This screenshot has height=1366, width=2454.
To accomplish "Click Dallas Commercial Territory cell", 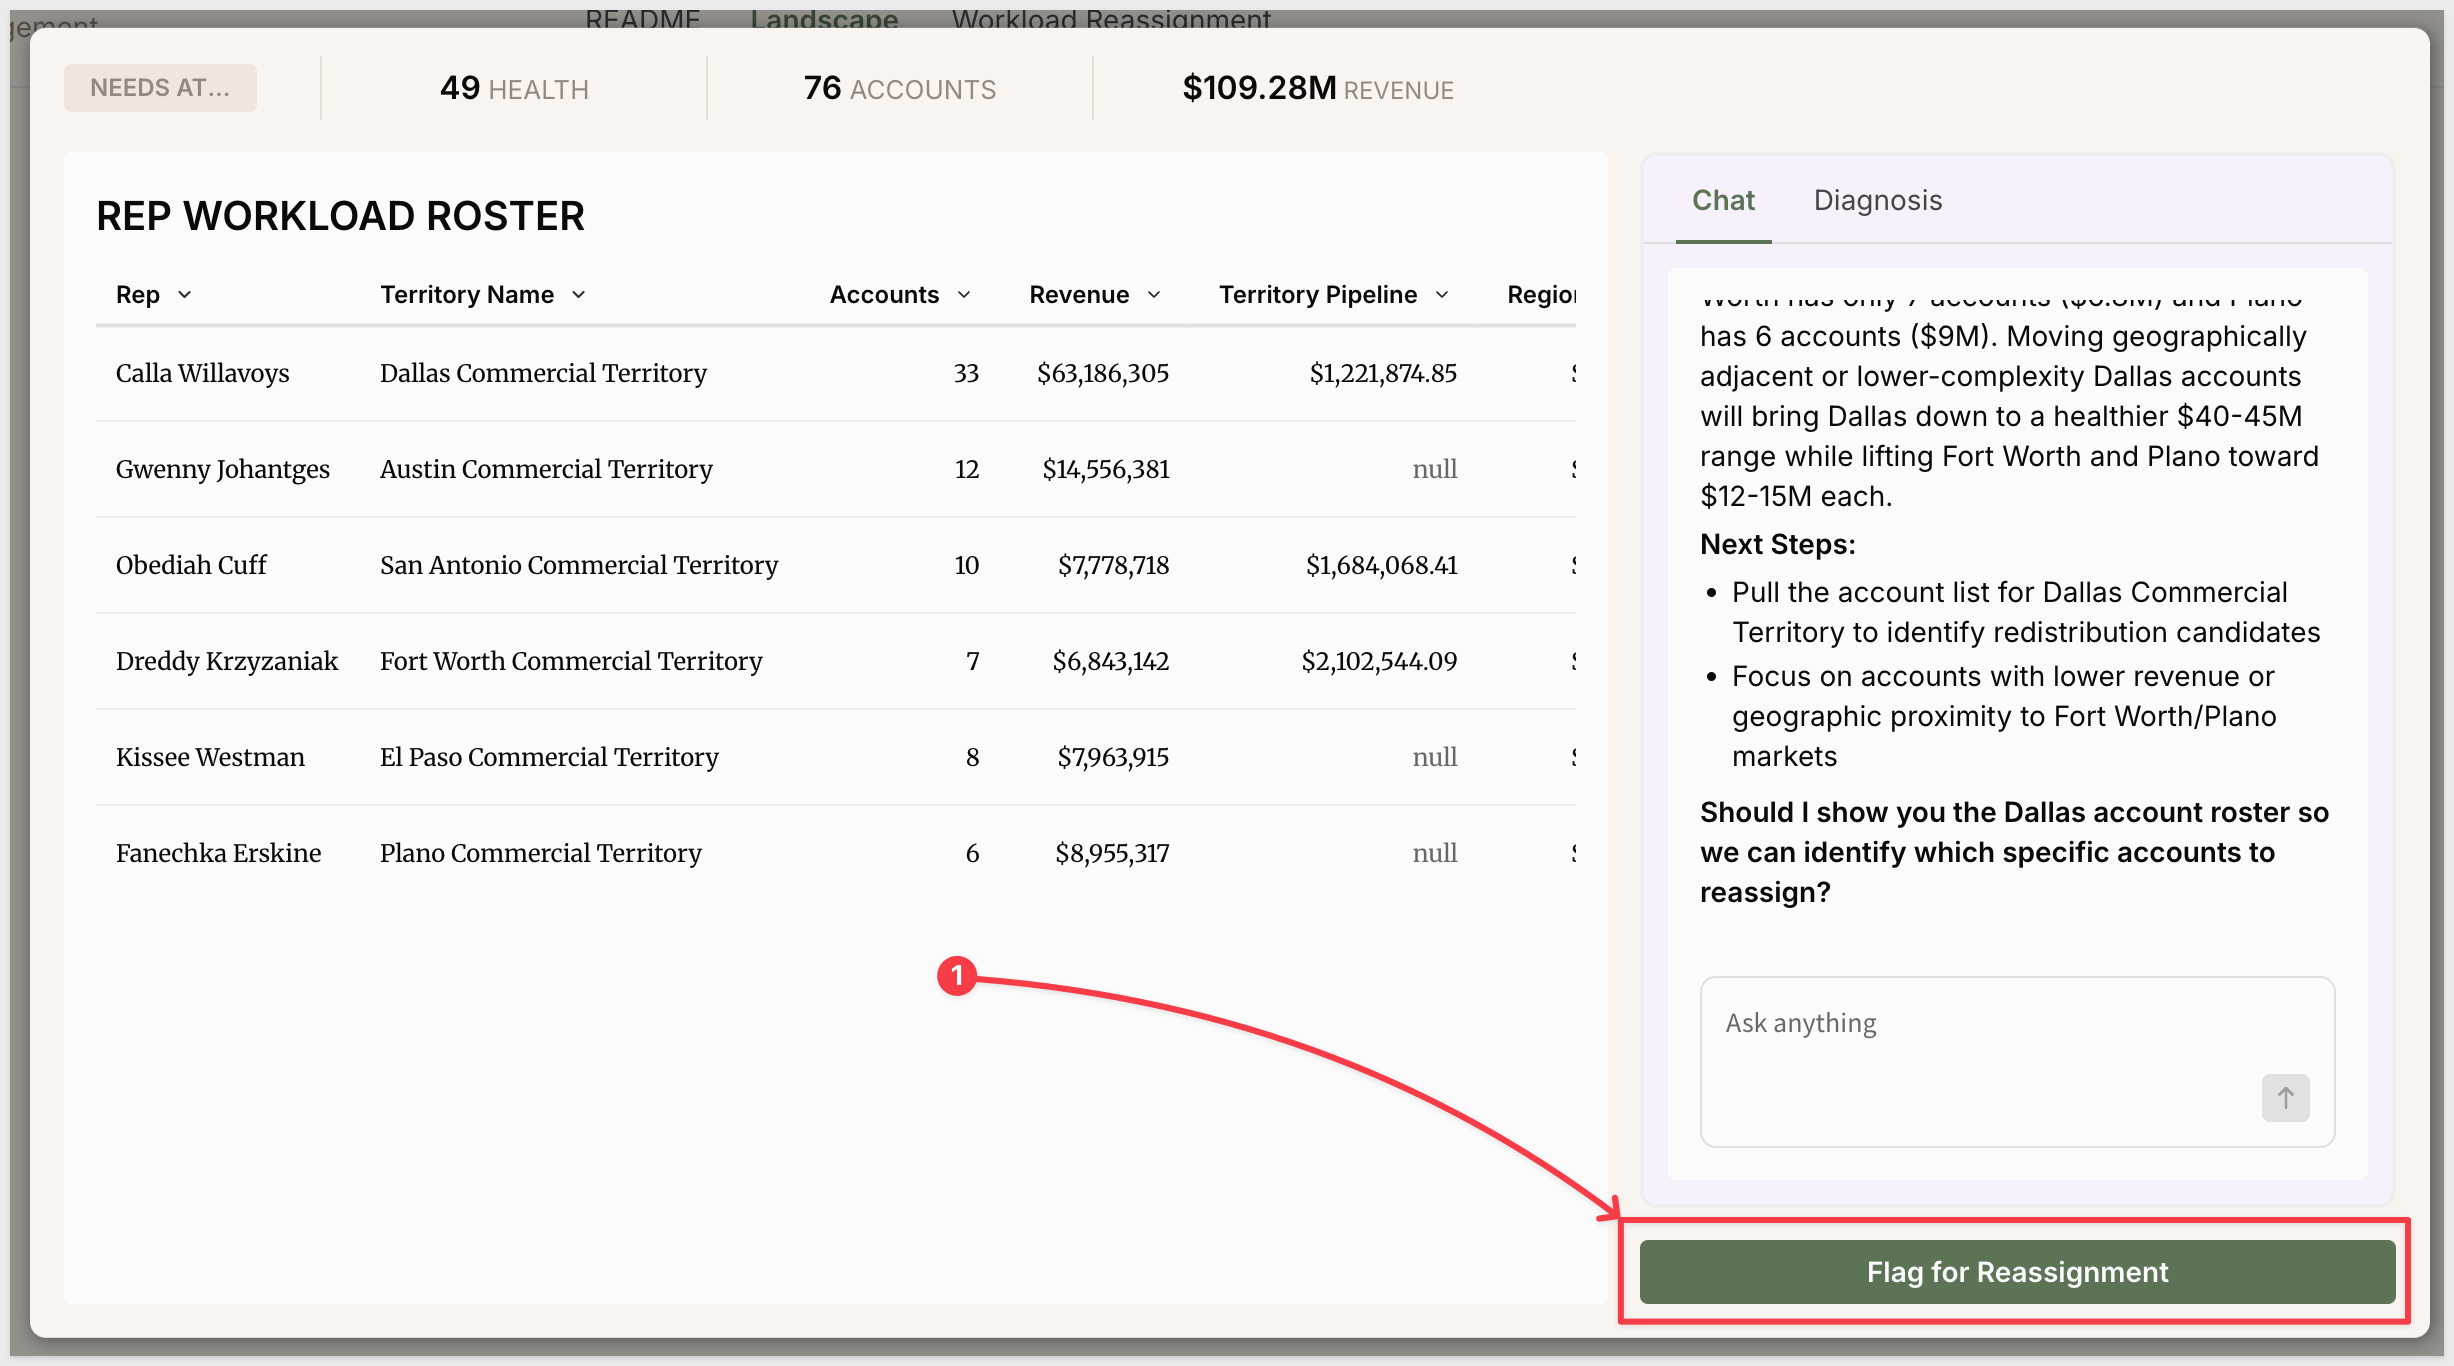I will click(x=543, y=373).
